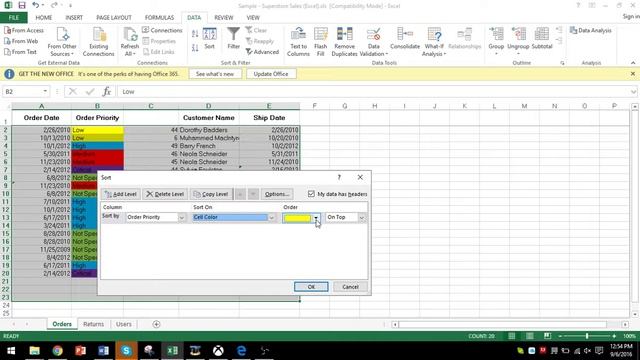This screenshot has height=360, width=640.
Task: Click the Sort dialog help question mark
Action: [x=339, y=177]
